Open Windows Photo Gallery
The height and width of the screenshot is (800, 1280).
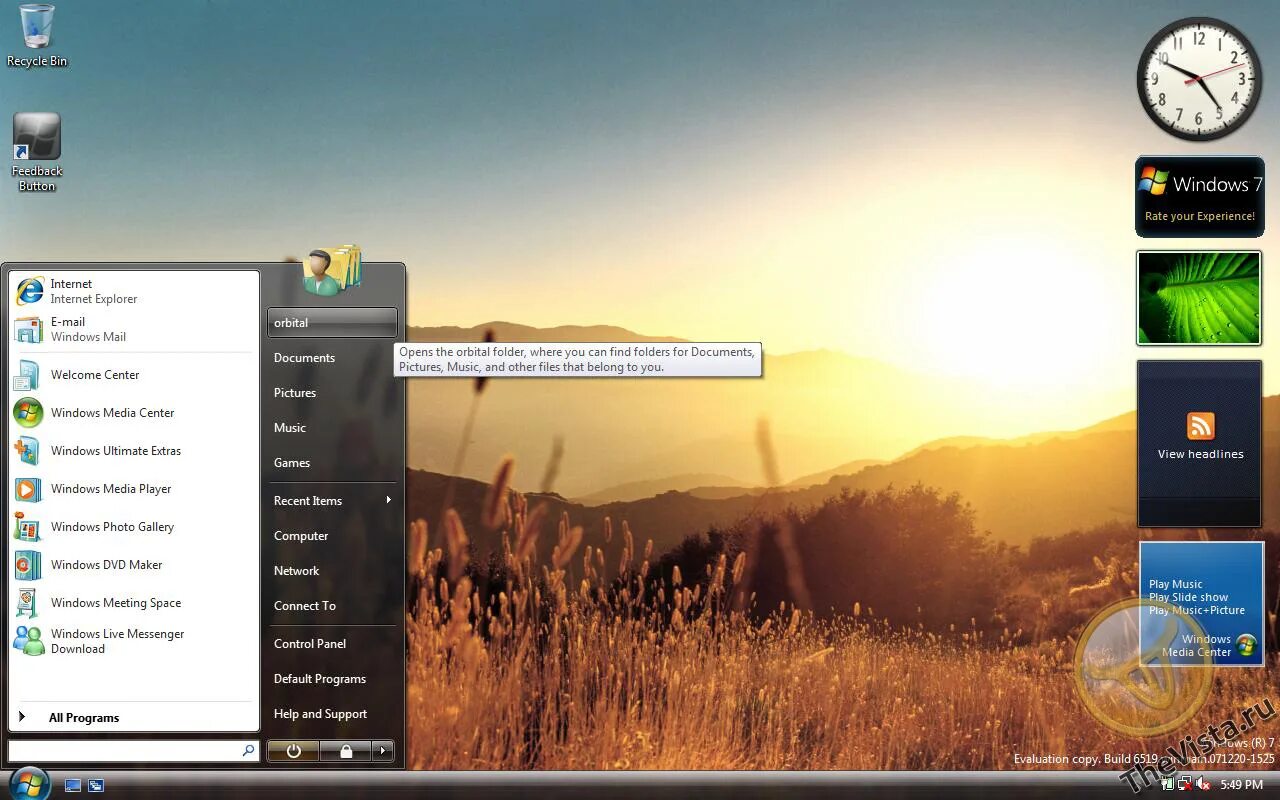[x=134, y=527]
